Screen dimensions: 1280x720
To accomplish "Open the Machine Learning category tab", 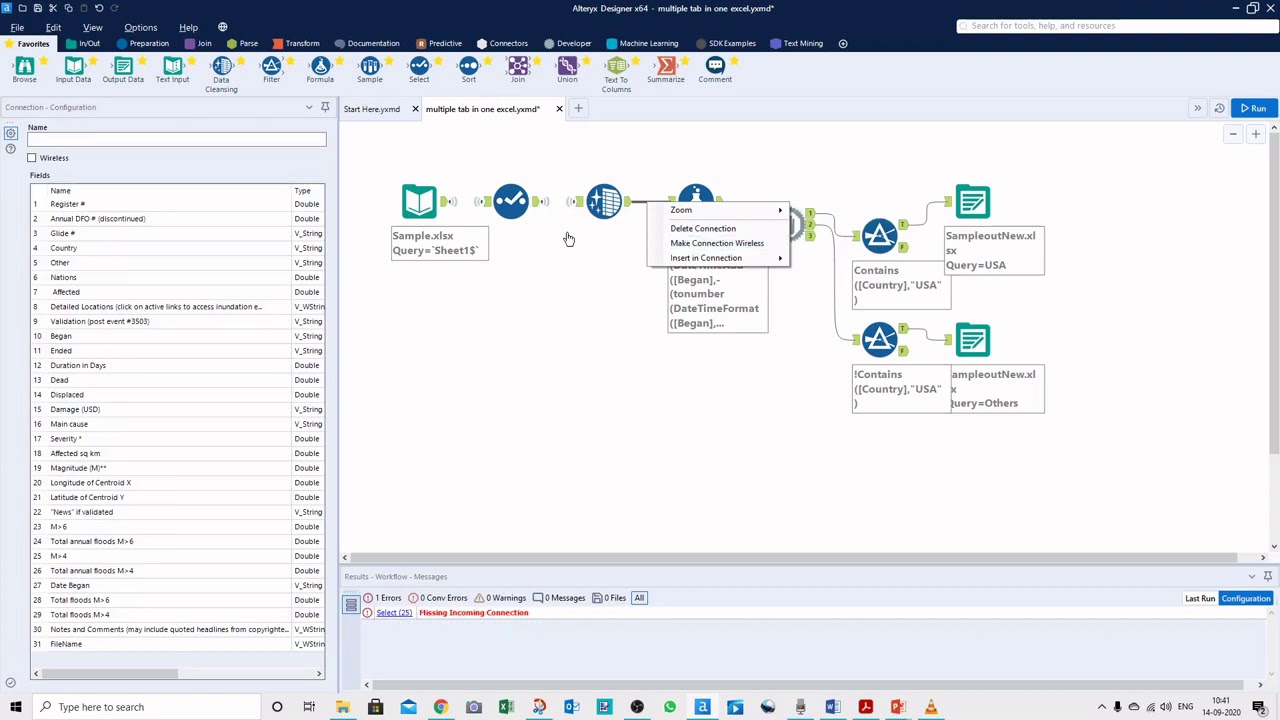I will click(642, 43).
